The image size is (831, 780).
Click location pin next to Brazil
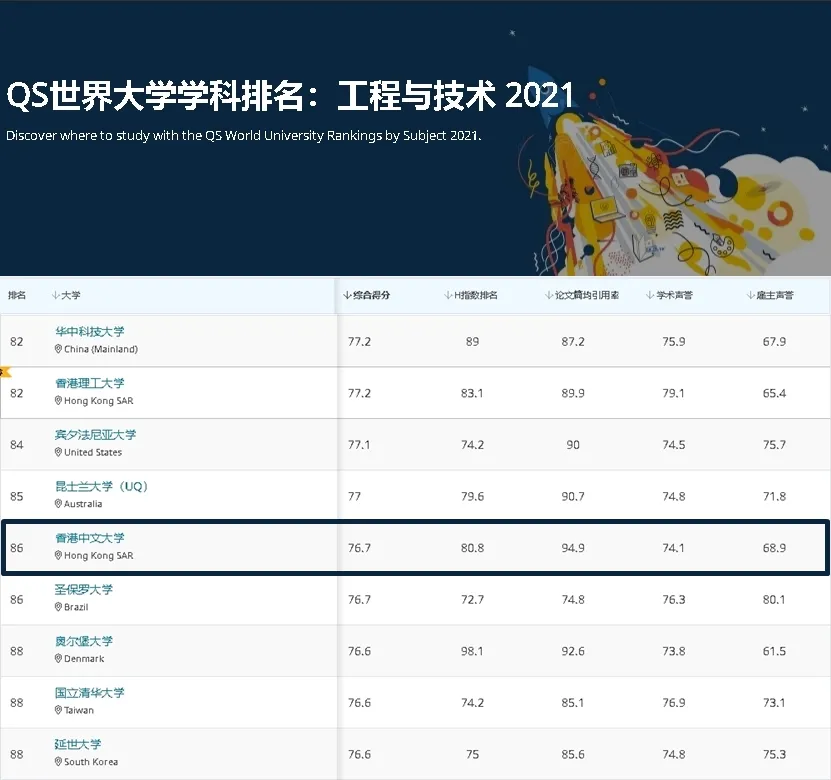[59, 608]
